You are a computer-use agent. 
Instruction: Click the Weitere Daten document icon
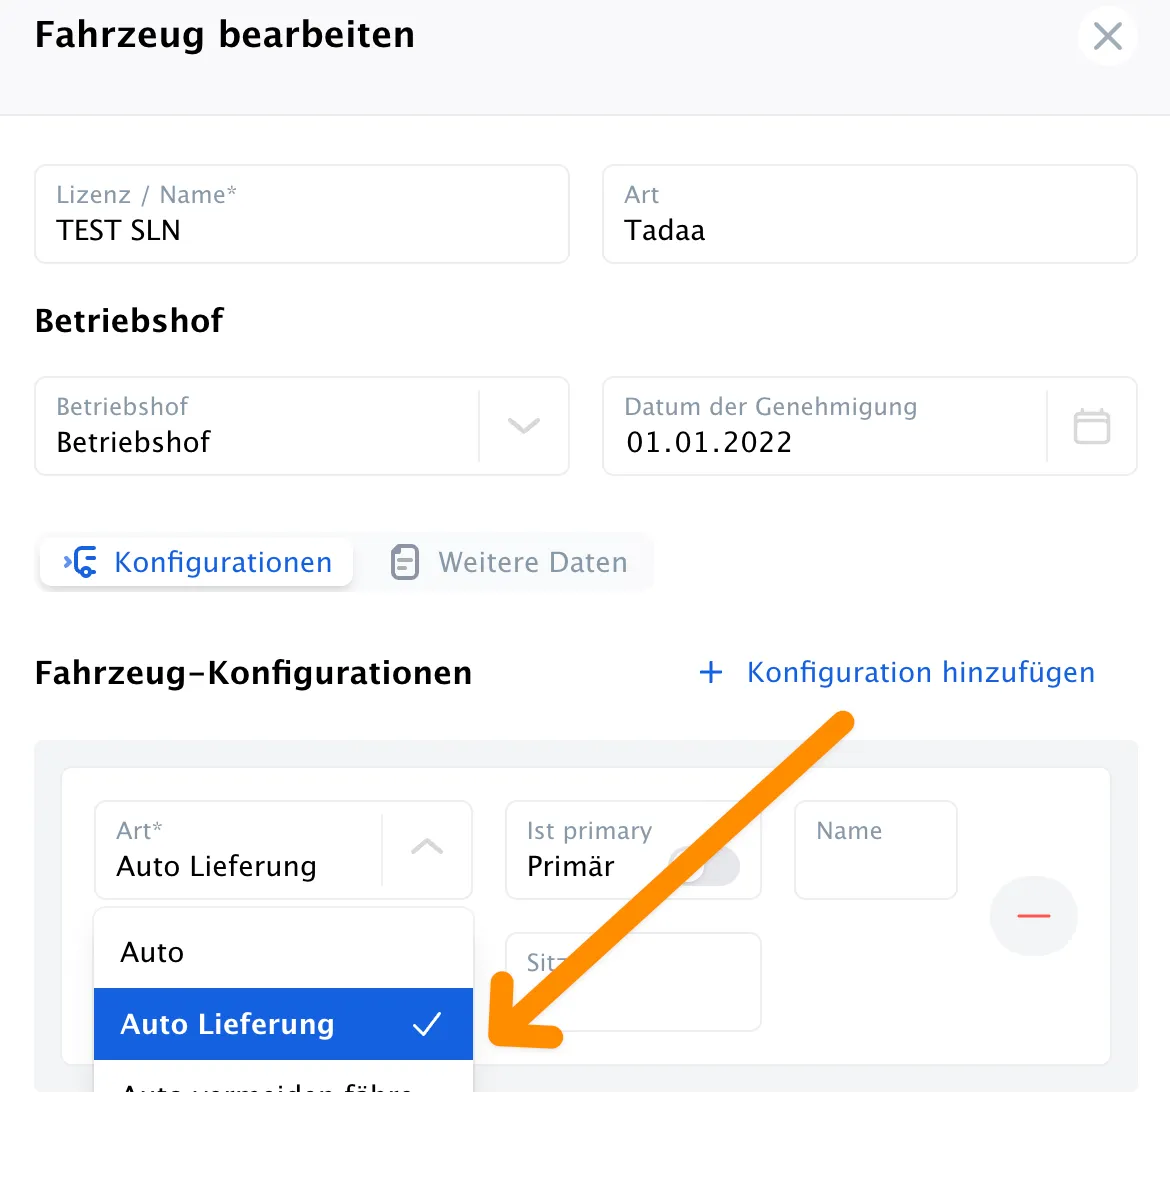pos(404,562)
